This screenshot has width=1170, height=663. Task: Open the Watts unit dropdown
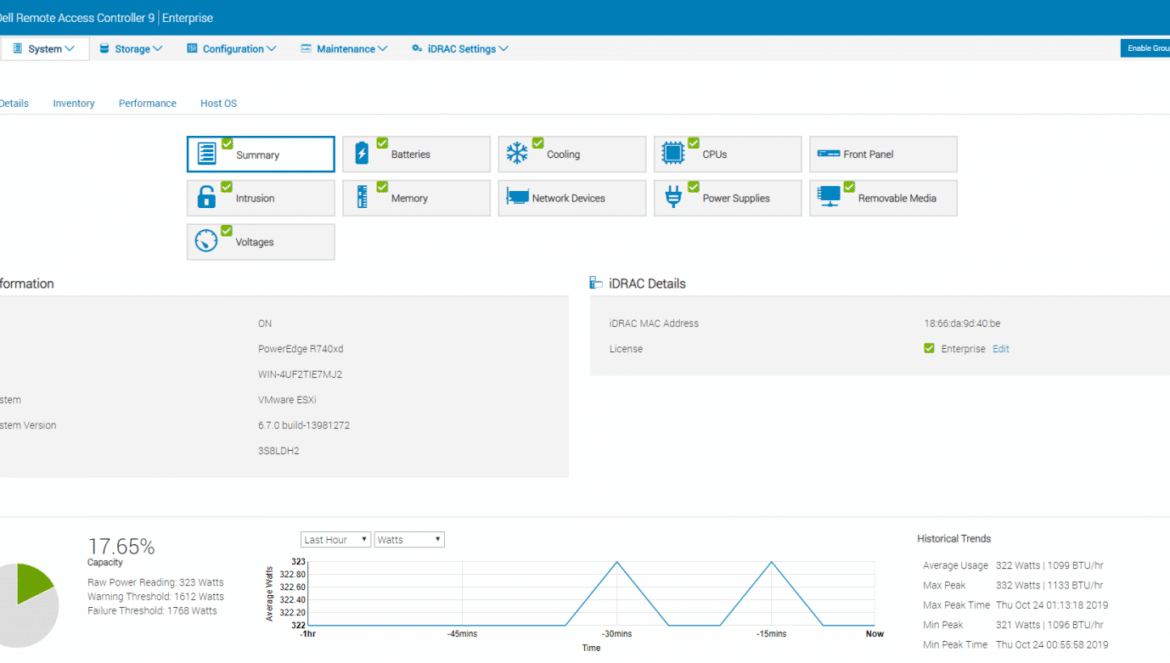pyautogui.click(x=409, y=539)
